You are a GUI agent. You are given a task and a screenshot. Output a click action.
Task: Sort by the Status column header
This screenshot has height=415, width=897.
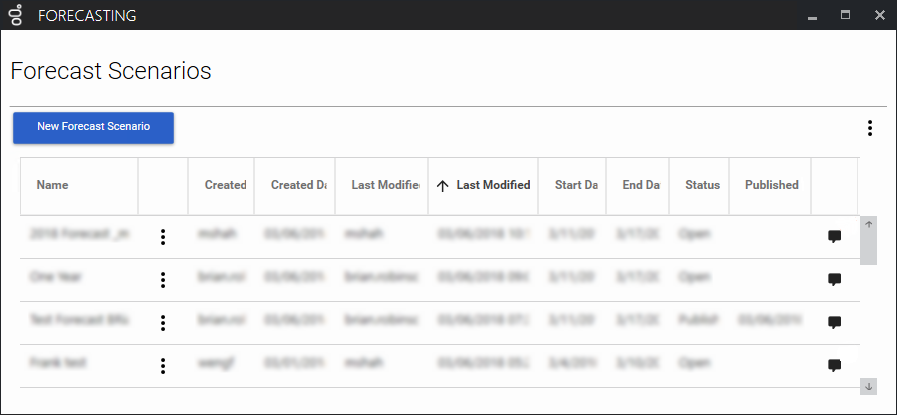click(x=702, y=185)
